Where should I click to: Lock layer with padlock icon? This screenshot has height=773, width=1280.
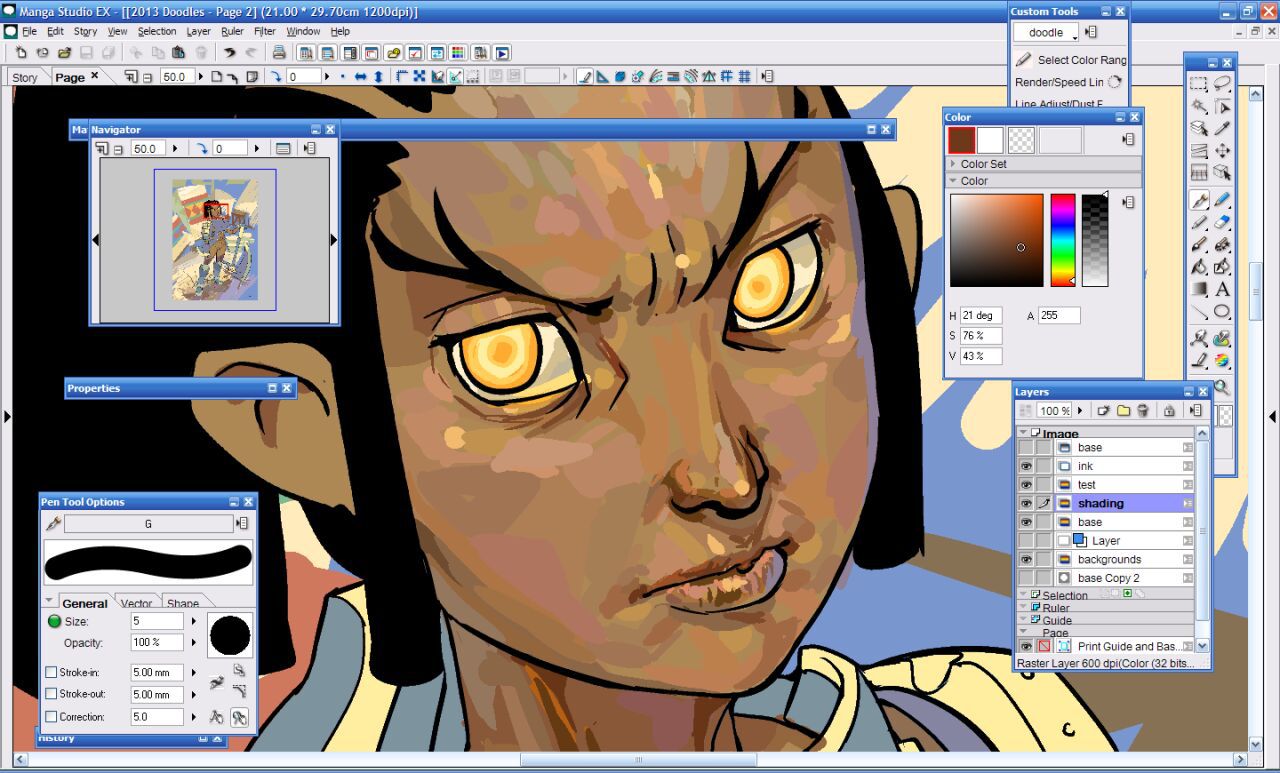coord(1168,411)
